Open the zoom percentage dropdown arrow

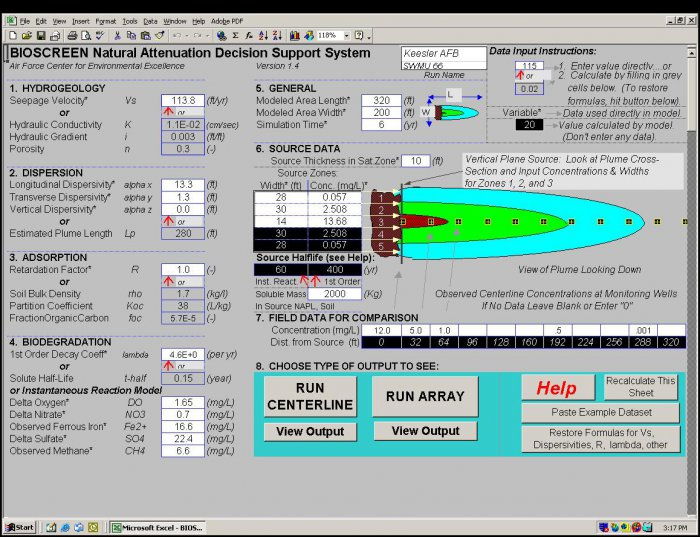346,36
